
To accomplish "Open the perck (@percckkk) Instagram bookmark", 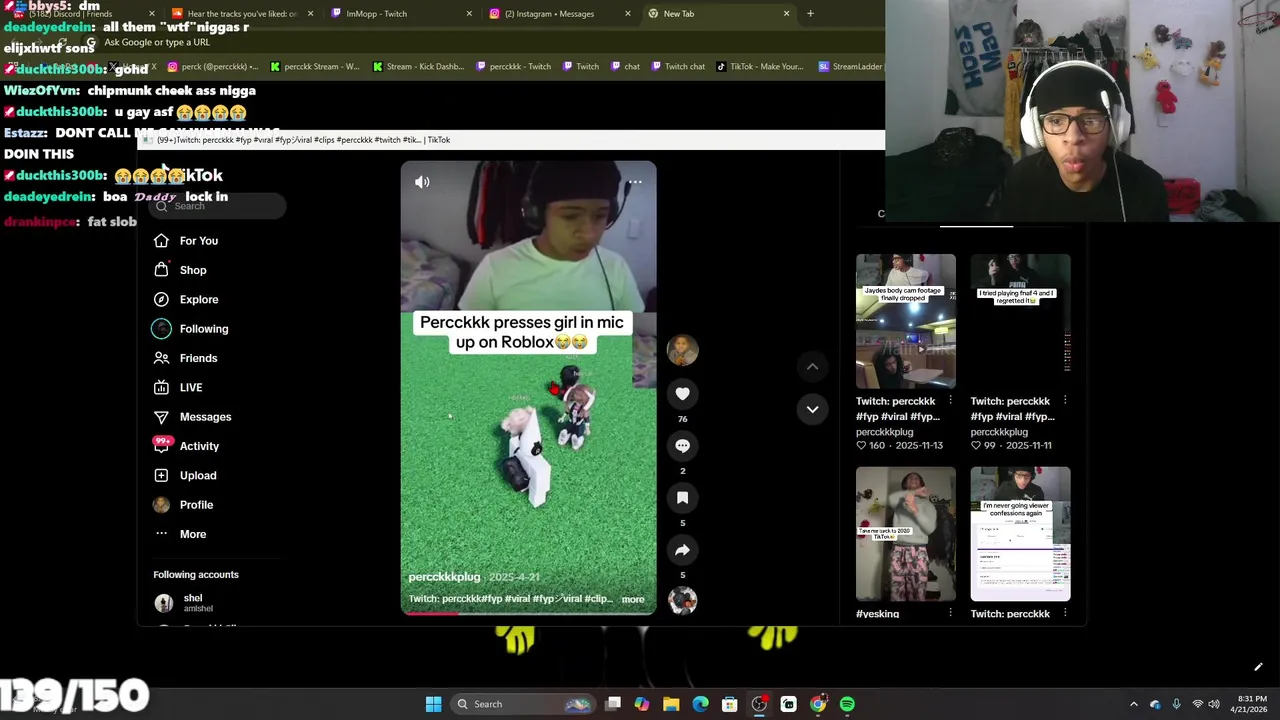I will click(x=212, y=67).
